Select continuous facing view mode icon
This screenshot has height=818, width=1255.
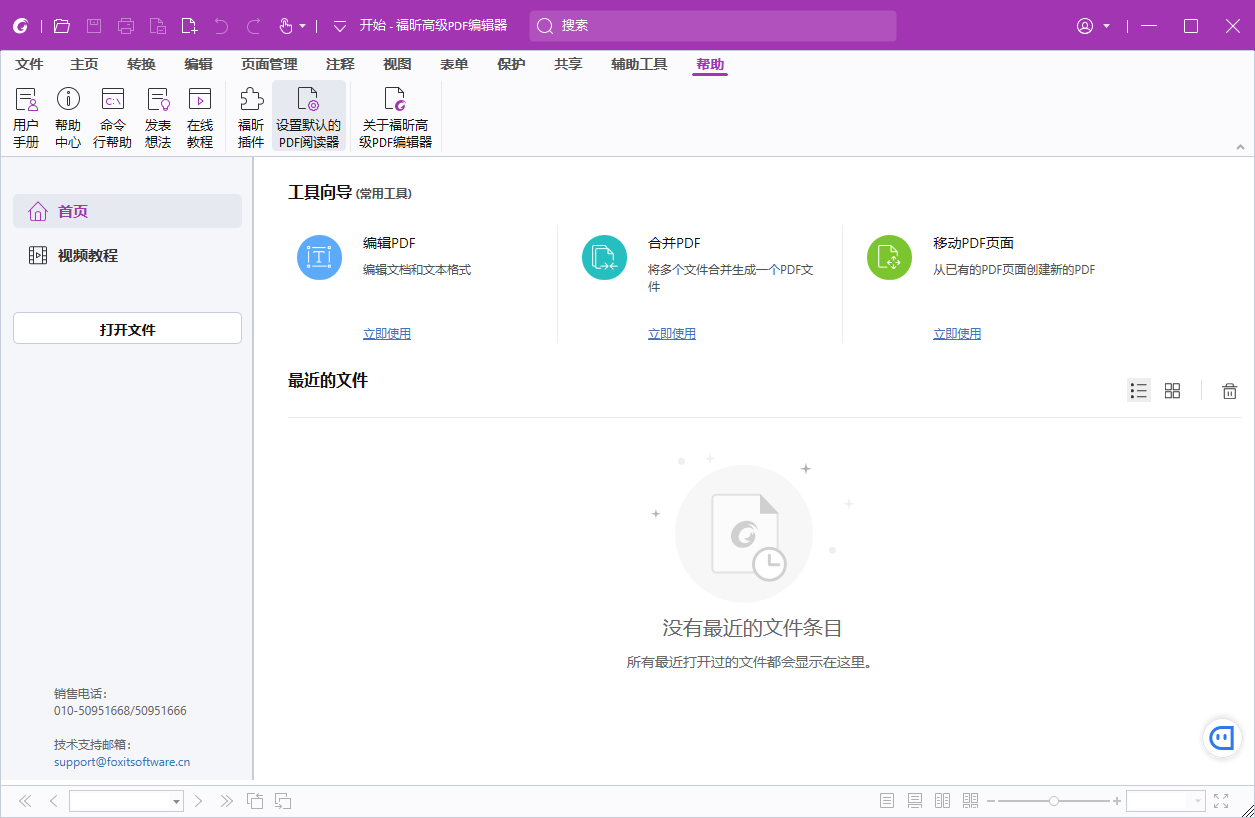[x=970, y=801]
